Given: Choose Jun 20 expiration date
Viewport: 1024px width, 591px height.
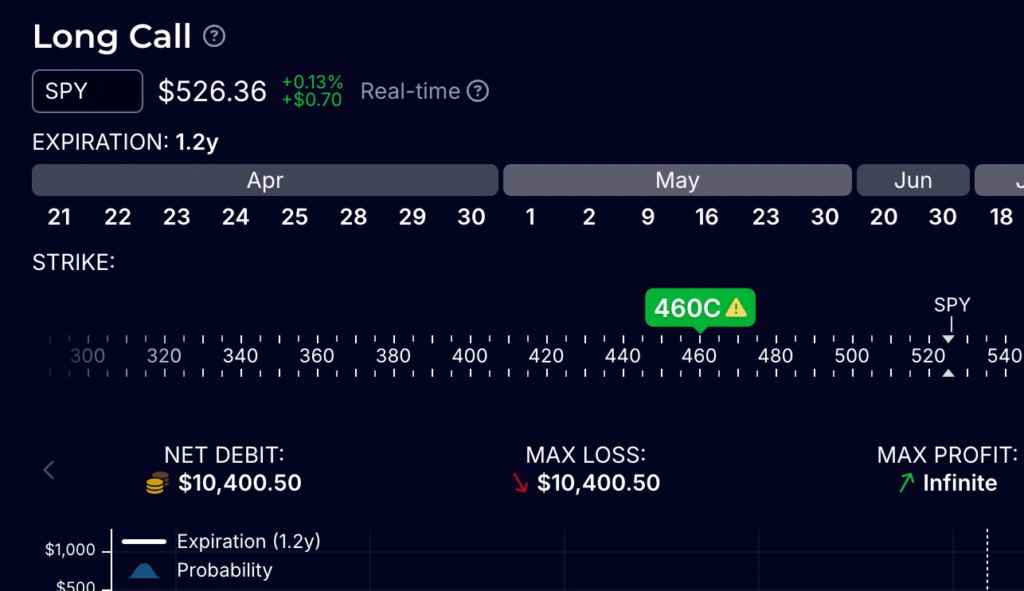Looking at the screenshot, I should pos(884,217).
